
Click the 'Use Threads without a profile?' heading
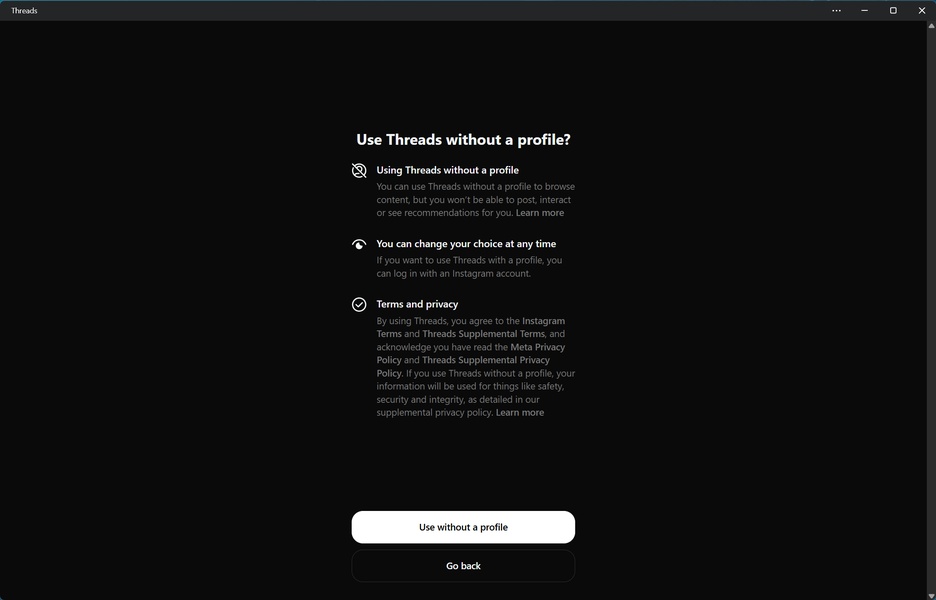pos(463,140)
